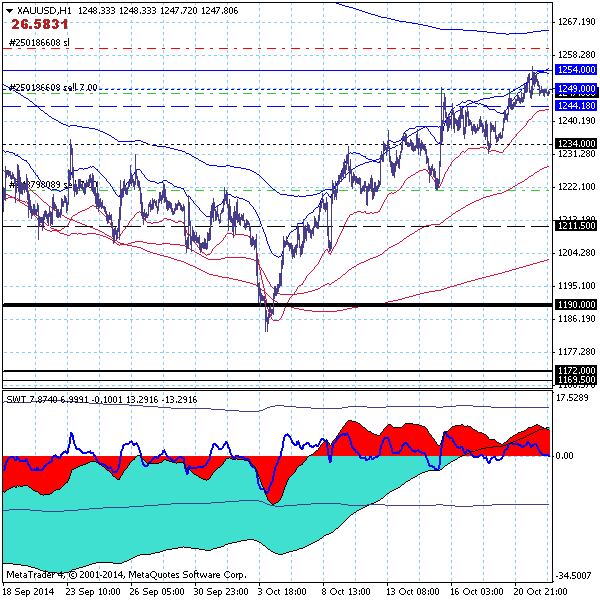Click the 26 Sep 05:00 time label
Image resolution: width=600 pixels, height=600 pixels.
coord(157,592)
